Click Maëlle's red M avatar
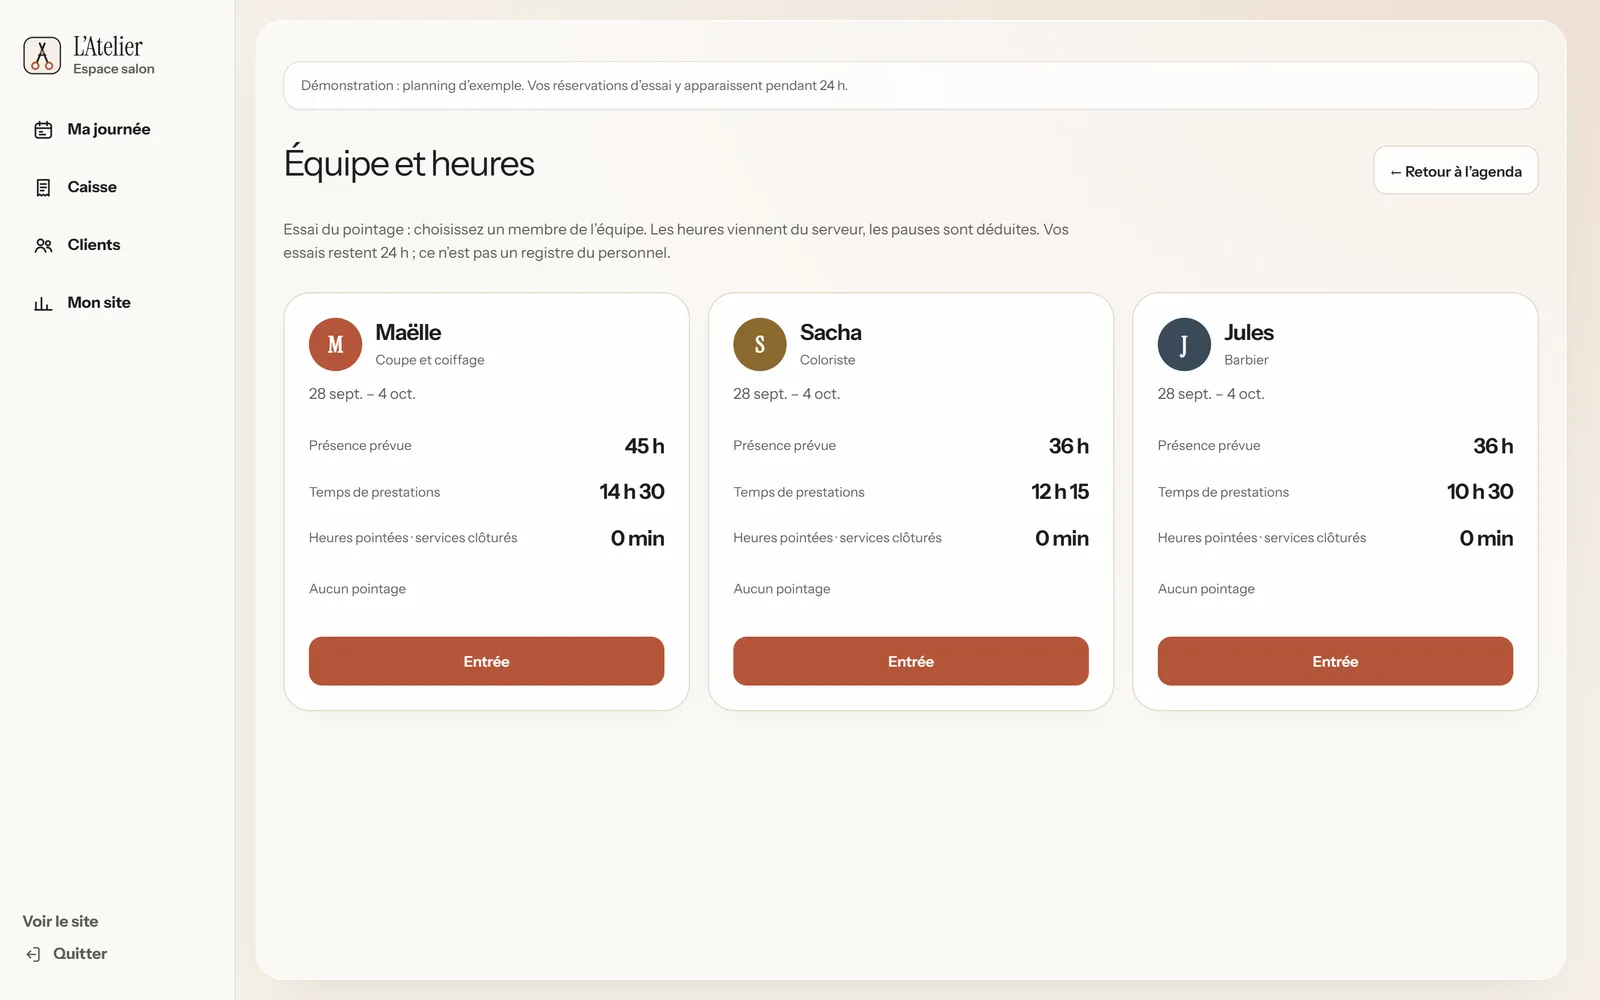Viewport: 1600px width, 1000px height. click(x=335, y=344)
